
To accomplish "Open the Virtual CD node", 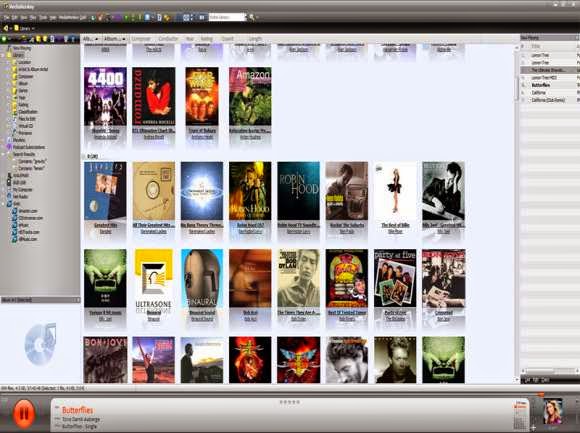I will (26, 126).
